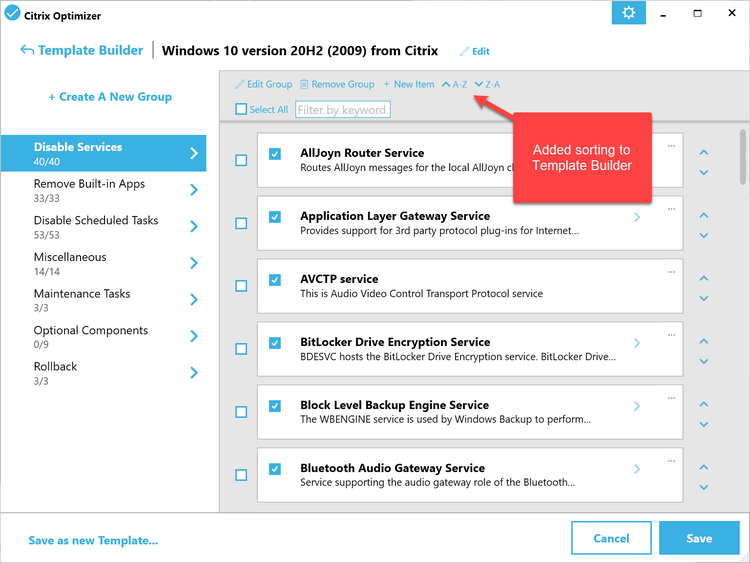Open Remove Built-in Apps group
The width and height of the screenshot is (750, 563).
tap(103, 190)
